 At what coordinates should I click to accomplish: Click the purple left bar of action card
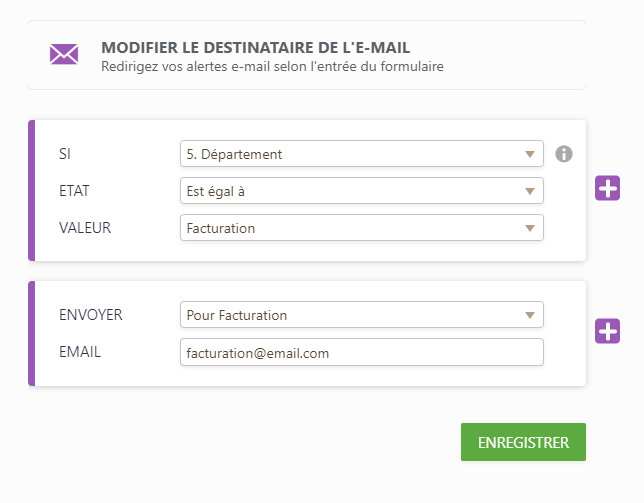click(x=31, y=334)
